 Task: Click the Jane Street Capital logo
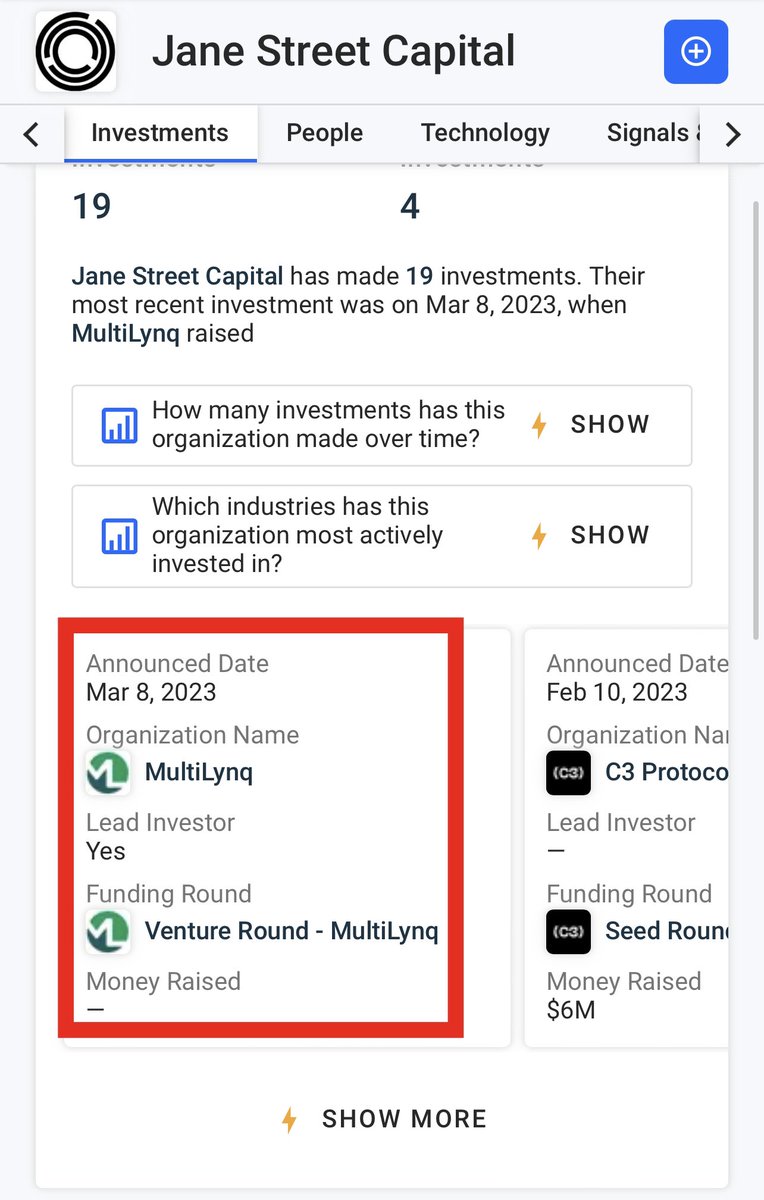[x=75, y=52]
